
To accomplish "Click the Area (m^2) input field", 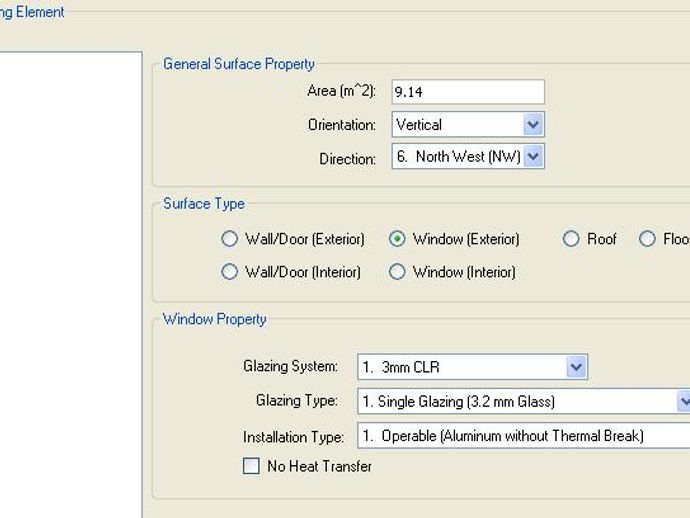I will 468,92.
